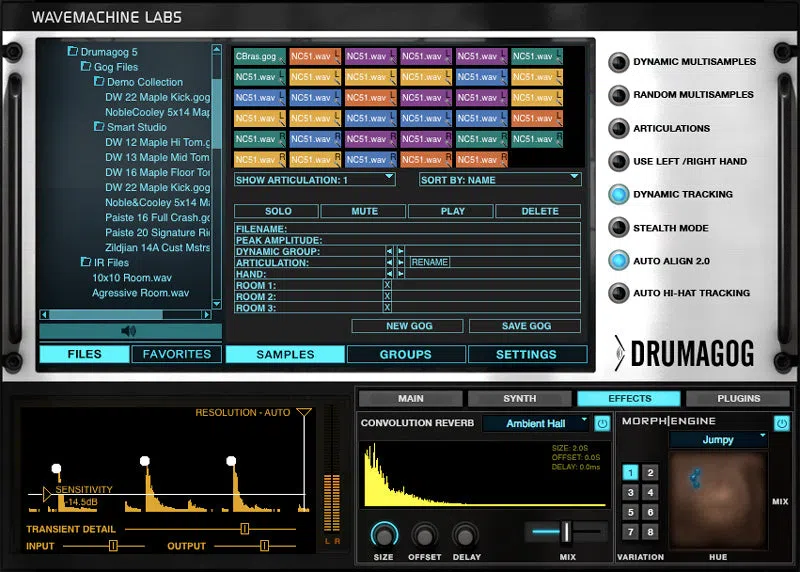Turn on Stealth Mode

point(619,228)
